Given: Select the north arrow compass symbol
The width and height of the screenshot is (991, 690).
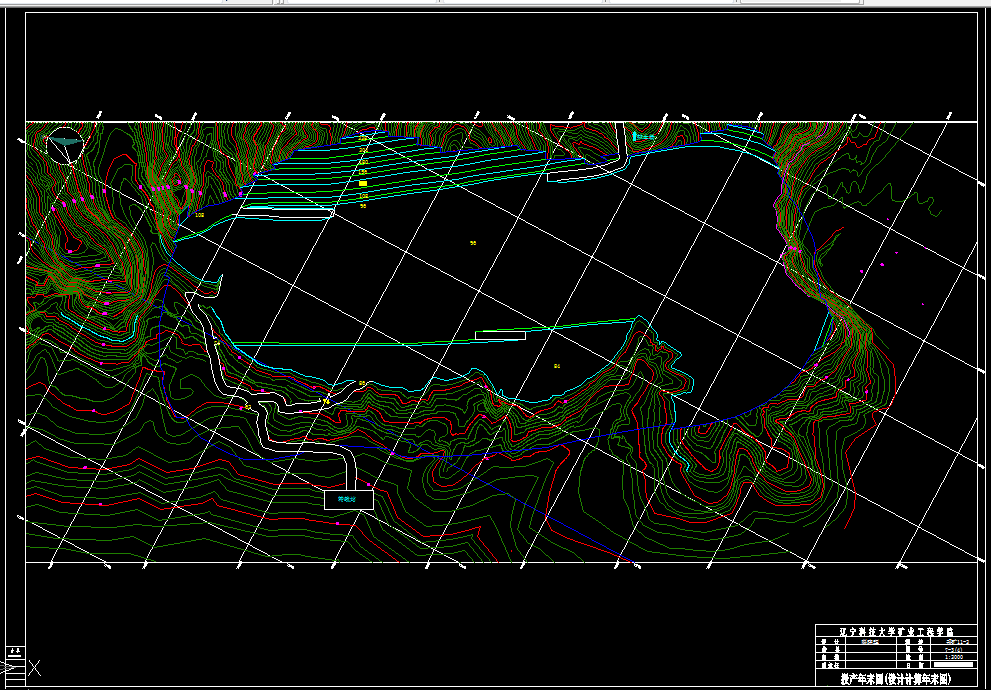Looking at the screenshot, I should pyautogui.click(x=66, y=145).
